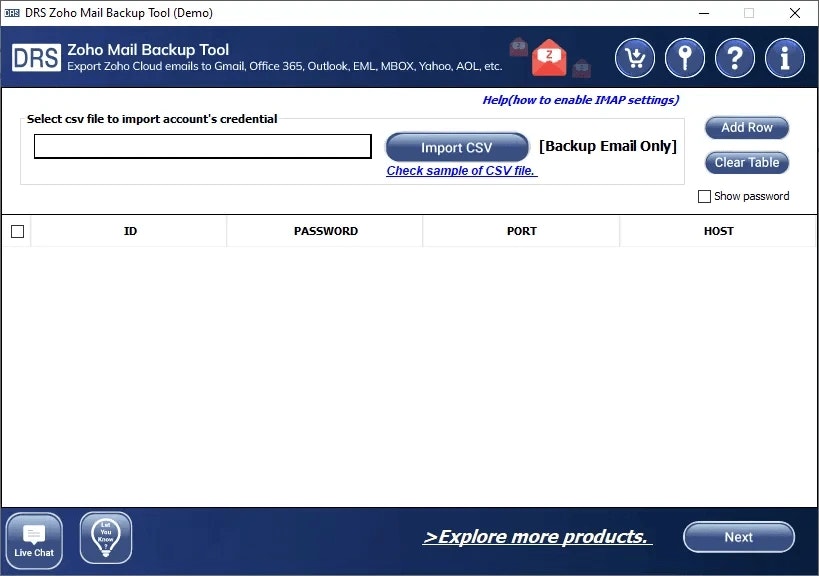Screen dimensions: 819x576
Task: Click the DRS title bar app icon
Action: click(12, 13)
